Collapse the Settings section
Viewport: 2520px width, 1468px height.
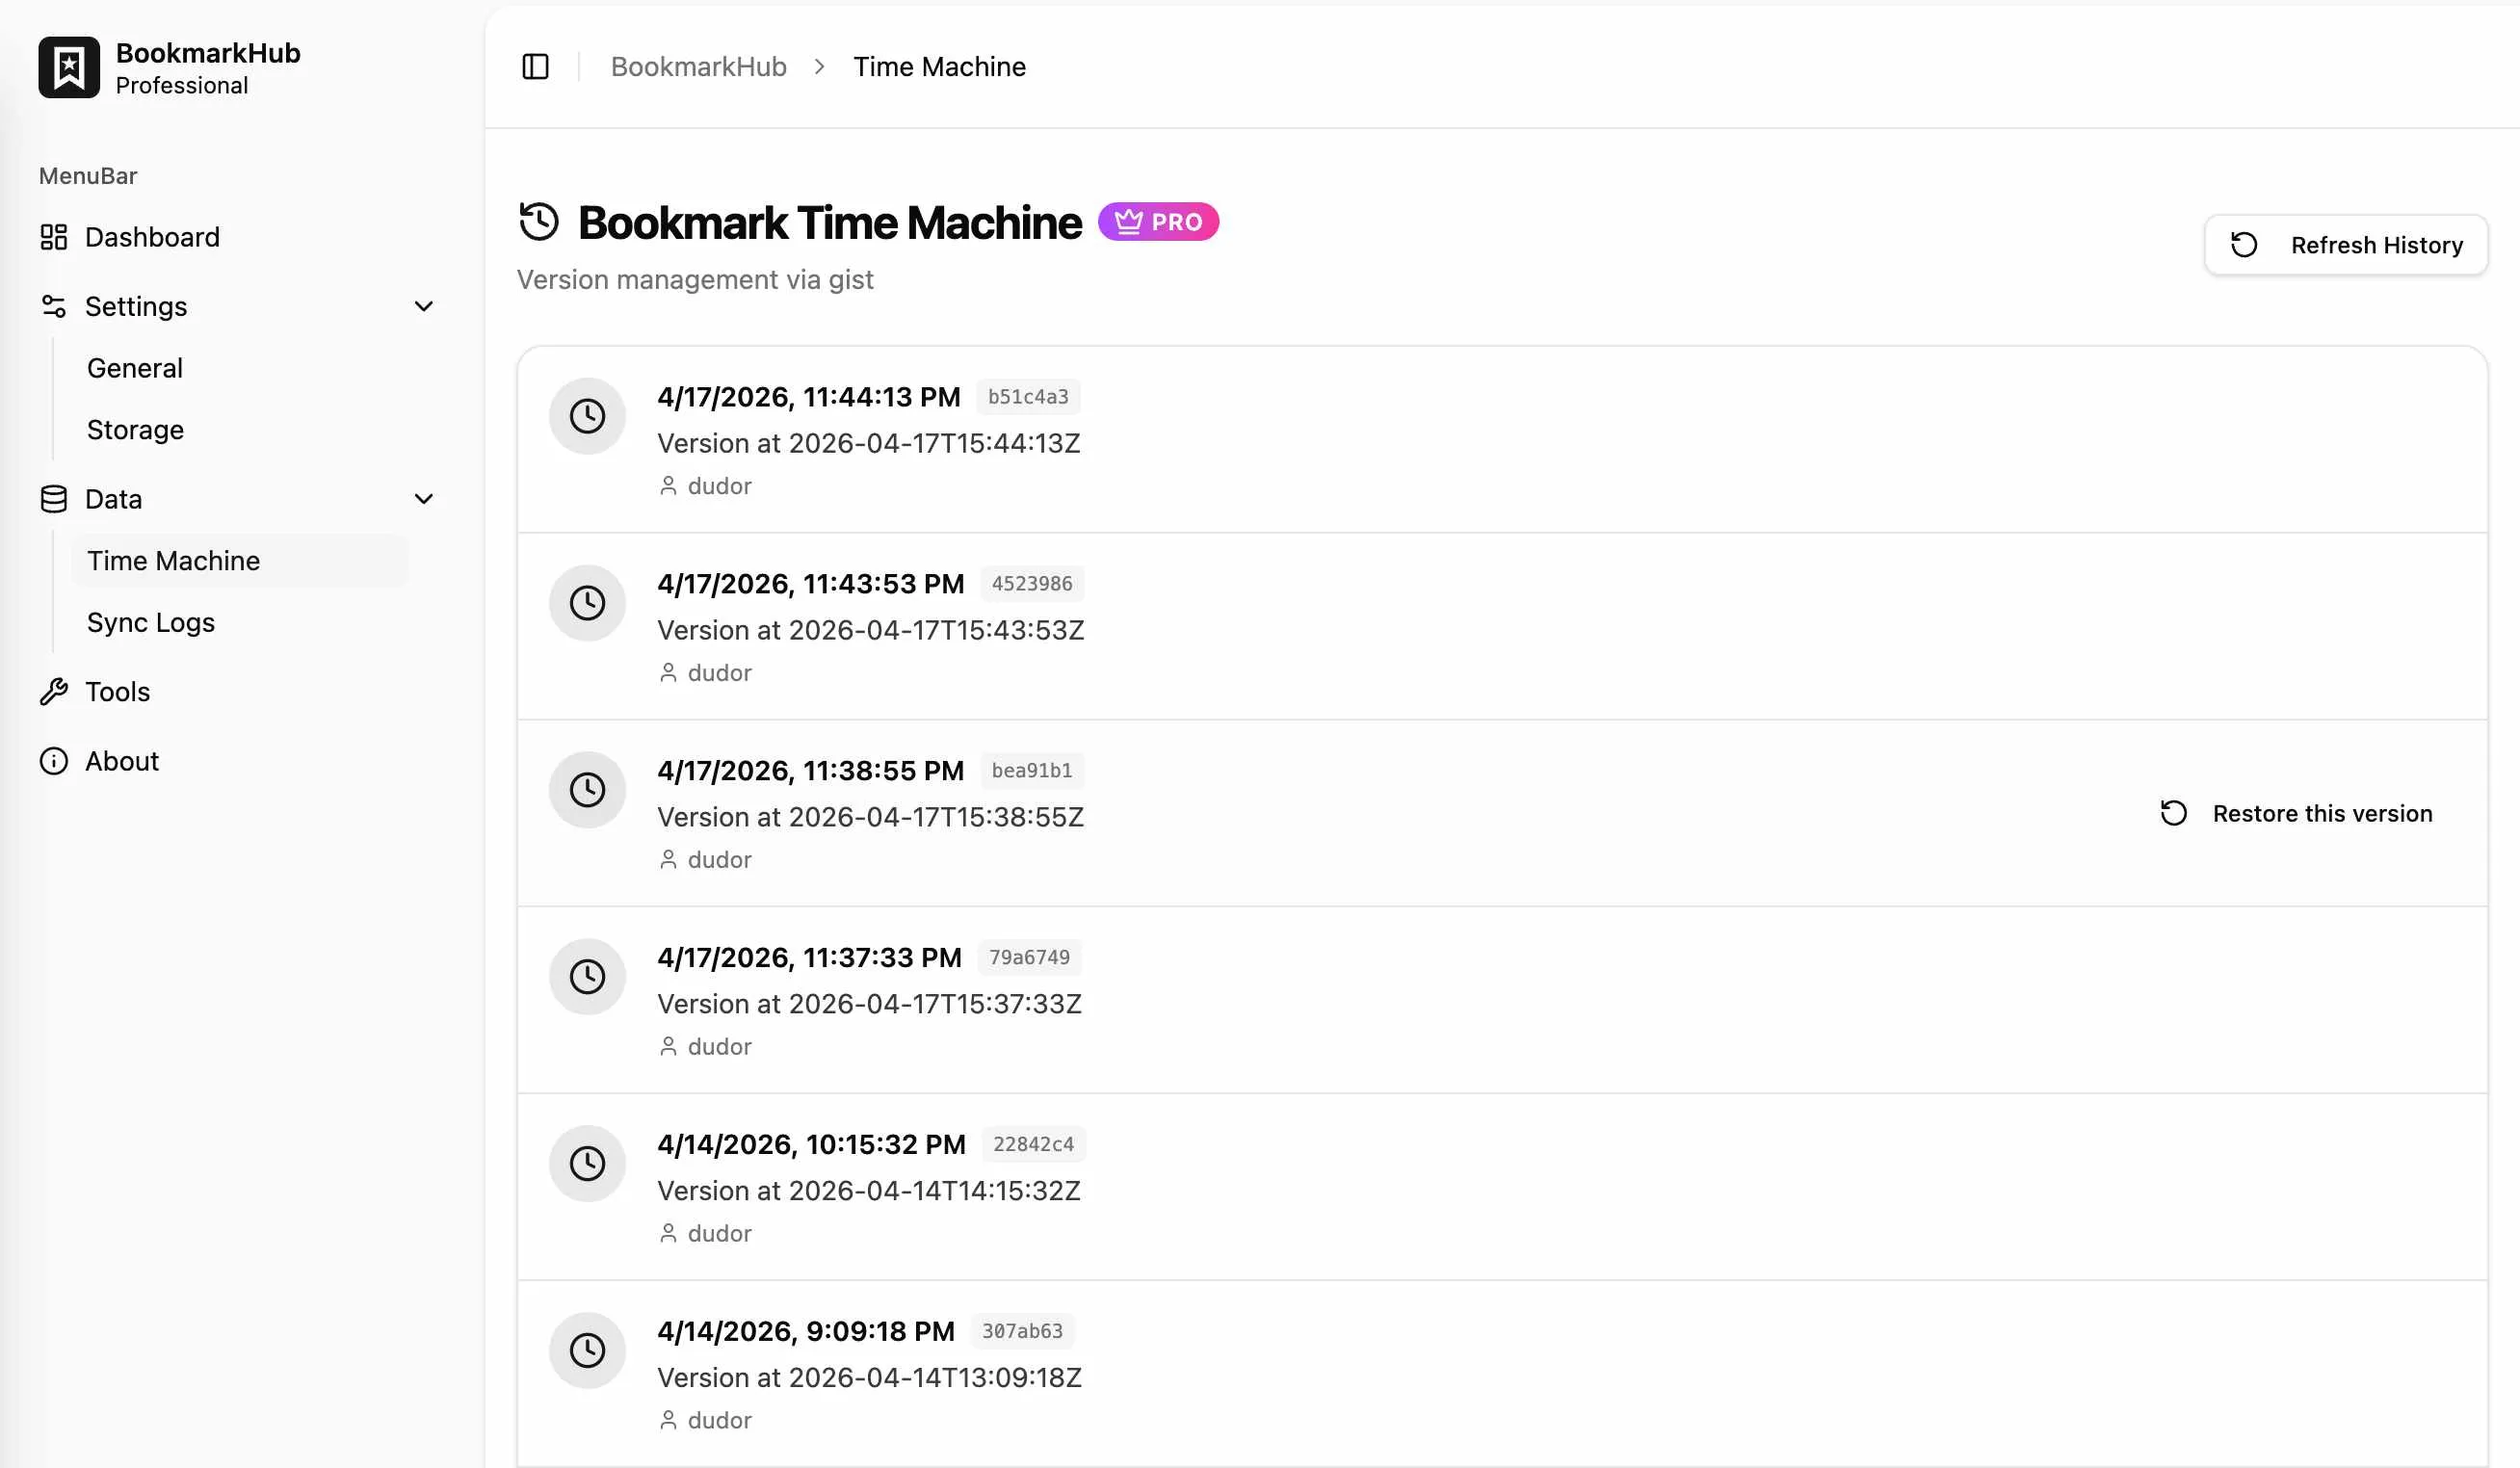coord(424,306)
